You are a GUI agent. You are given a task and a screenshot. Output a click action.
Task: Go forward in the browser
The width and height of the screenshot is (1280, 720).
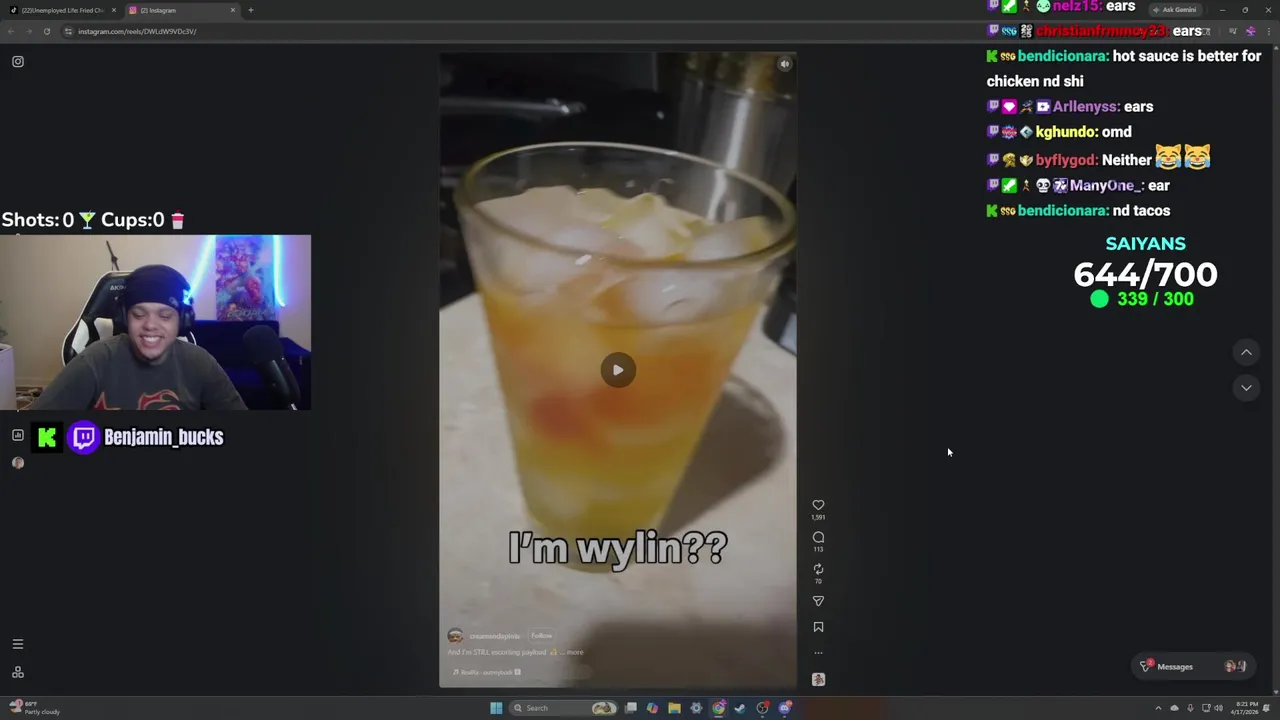click(x=29, y=31)
